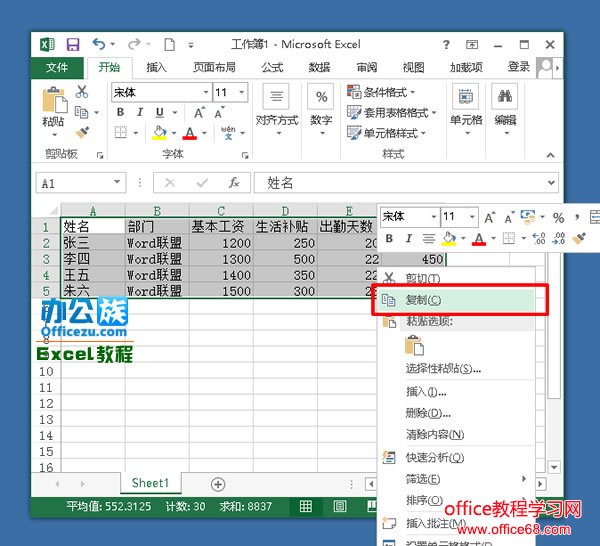
Task: Click the Format Painter brush in ribbon
Action: coord(82,132)
